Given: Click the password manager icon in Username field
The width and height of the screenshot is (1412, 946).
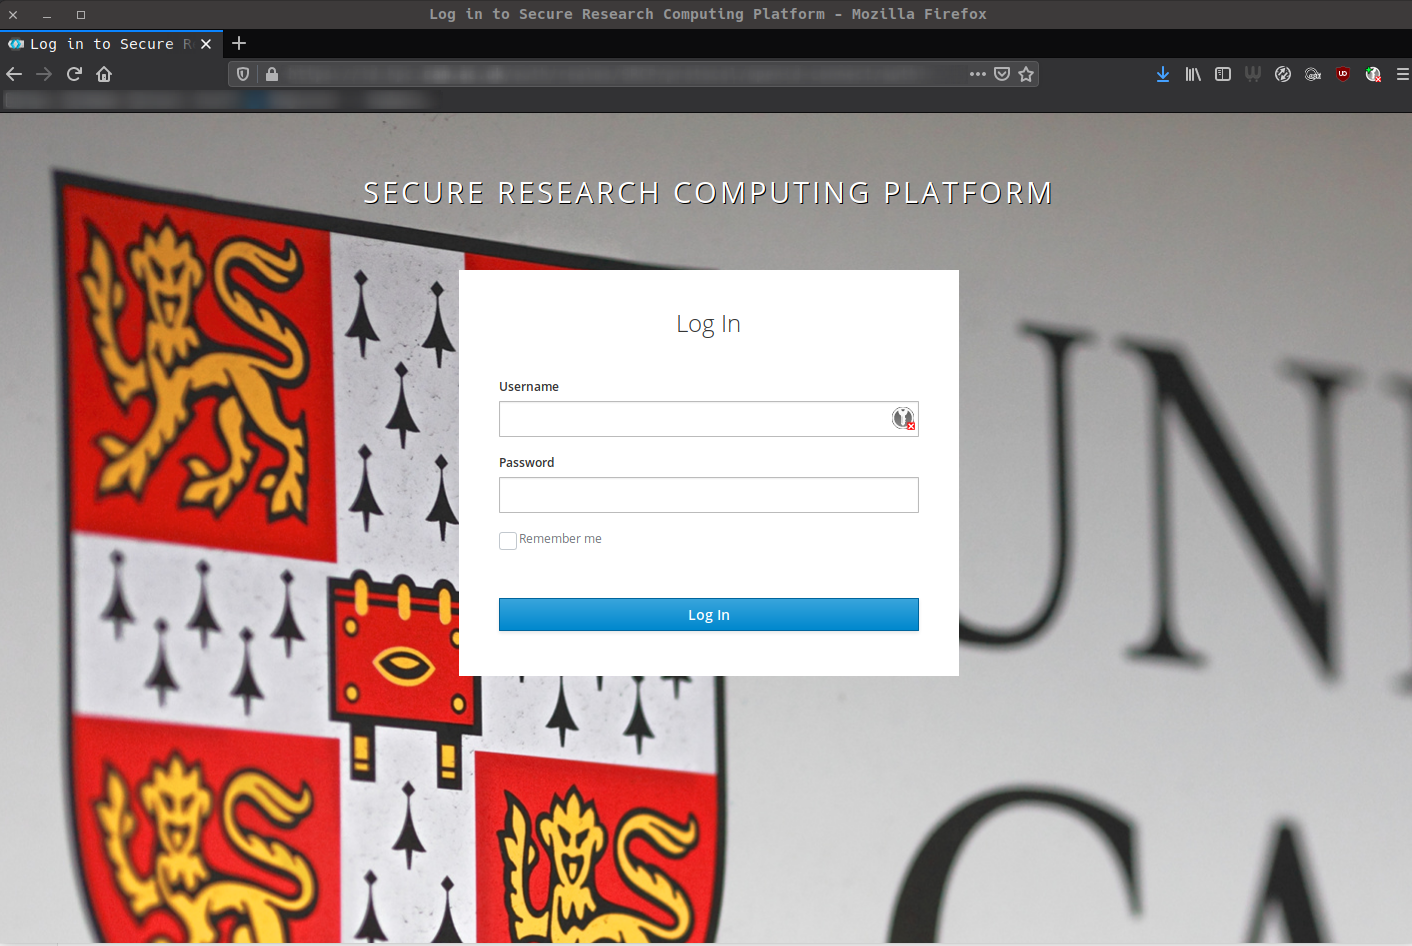Looking at the screenshot, I should pos(903,419).
